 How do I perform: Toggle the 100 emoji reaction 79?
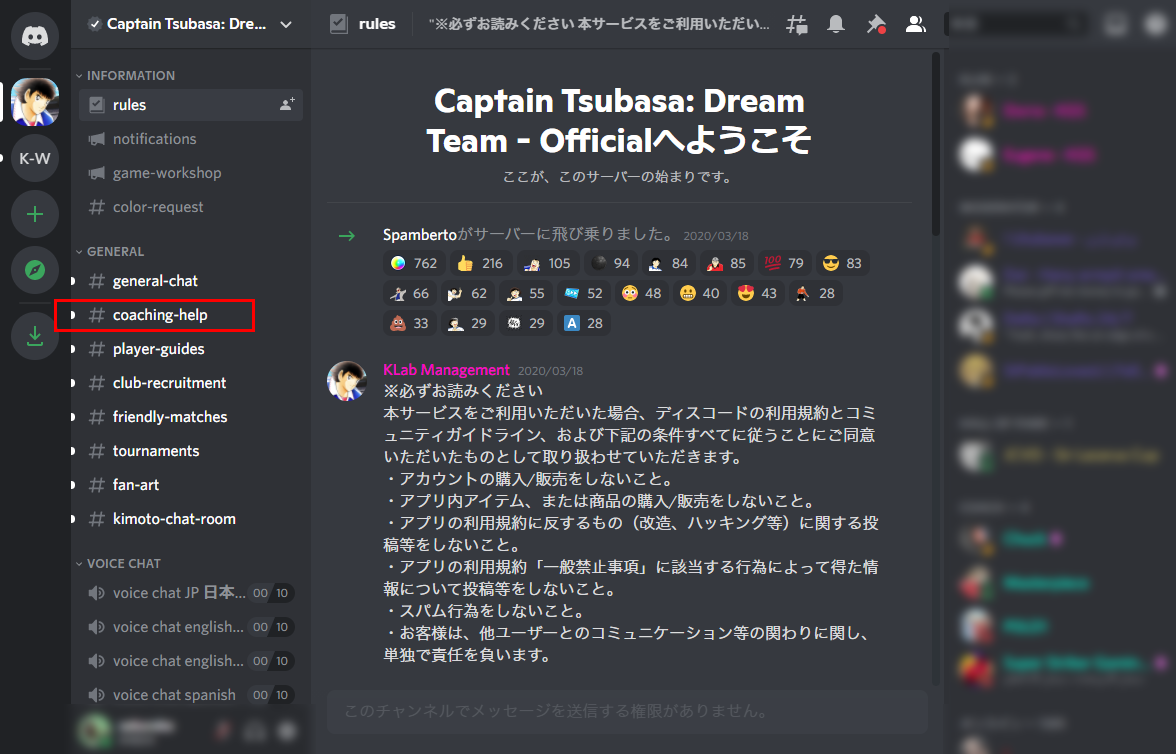[x=784, y=263]
